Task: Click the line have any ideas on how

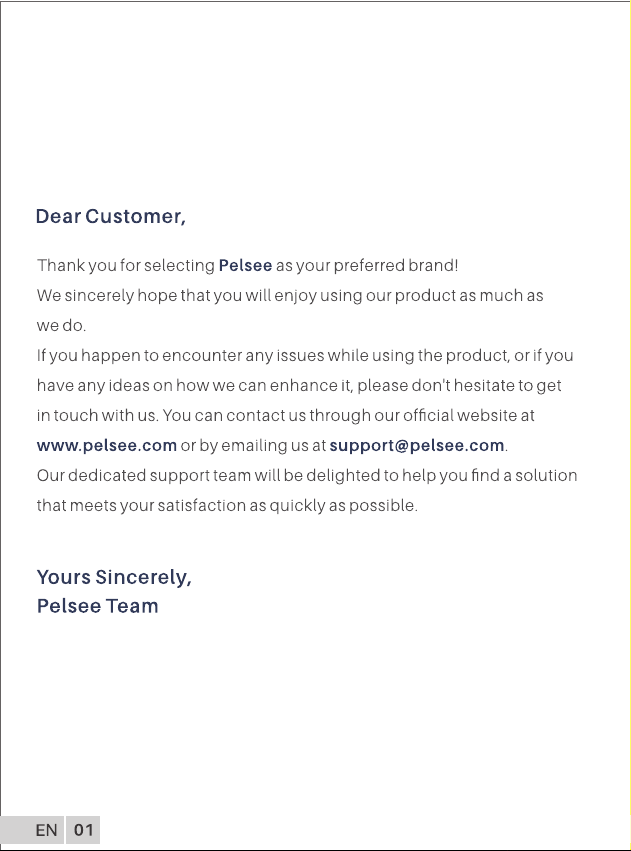Action: [x=299, y=385]
